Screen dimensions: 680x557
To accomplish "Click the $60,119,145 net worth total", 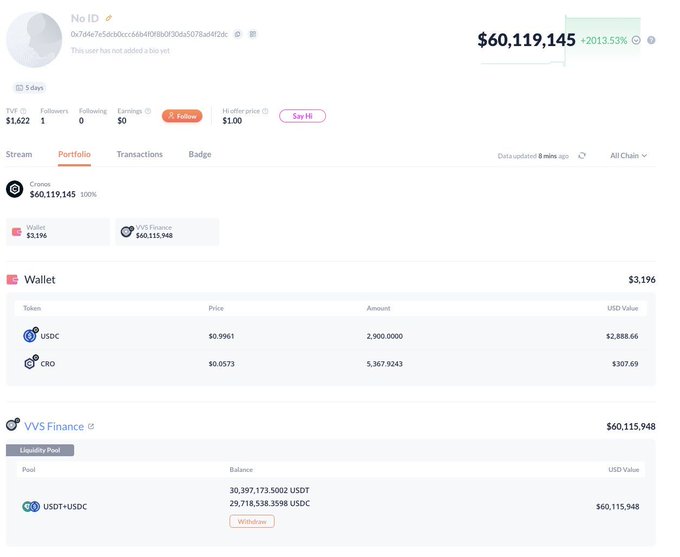I will click(x=526, y=40).
